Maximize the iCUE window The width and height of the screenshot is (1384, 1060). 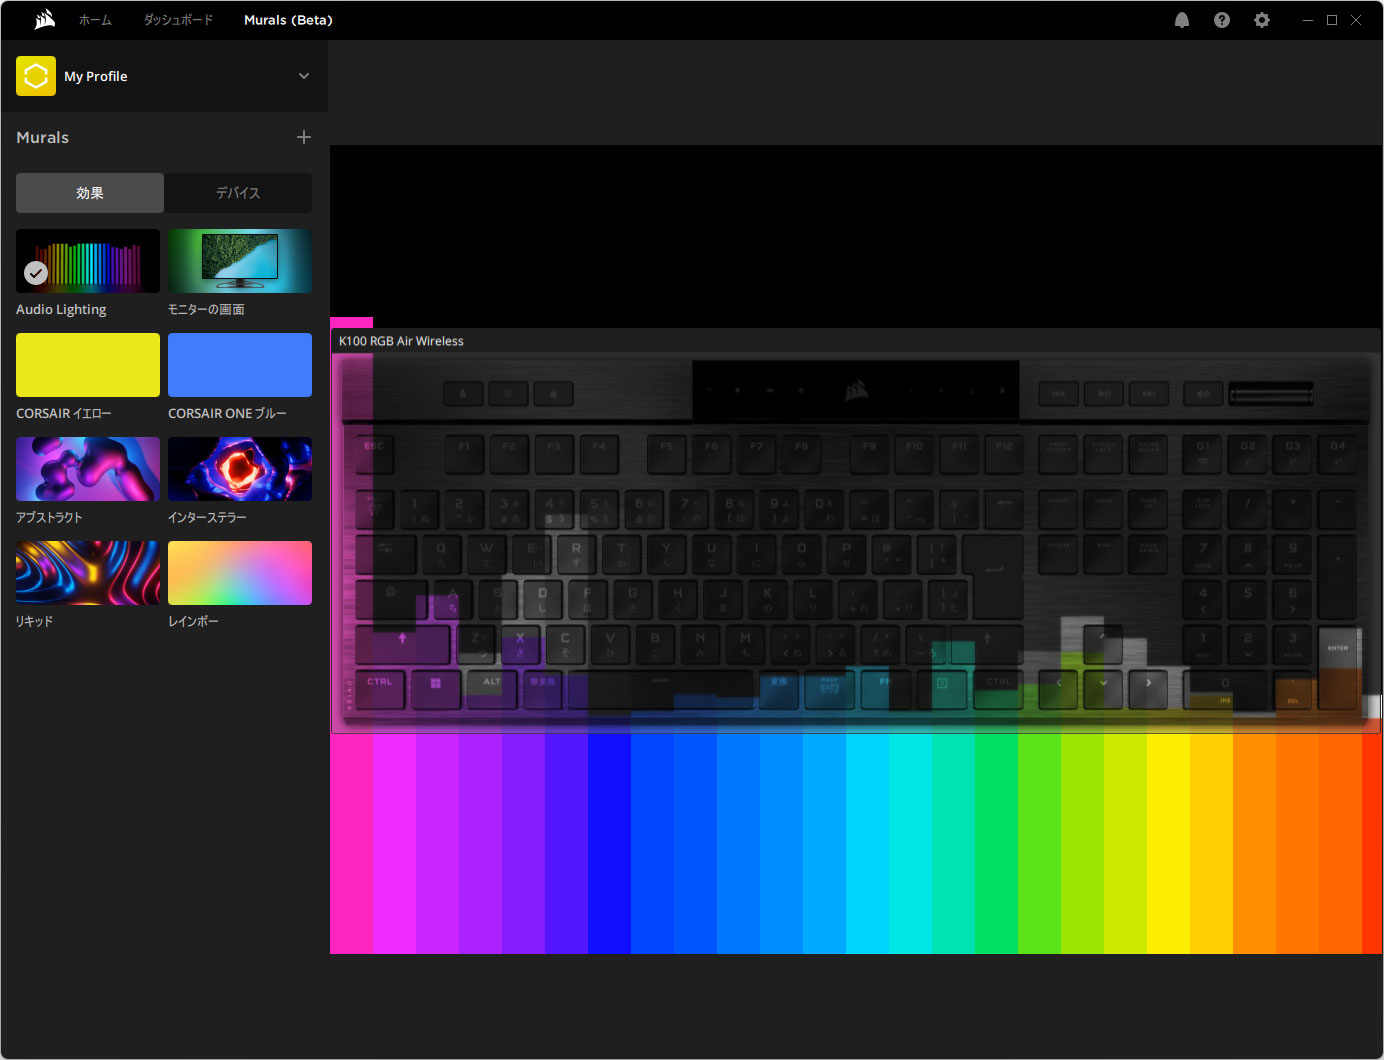(x=1332, y=20)
